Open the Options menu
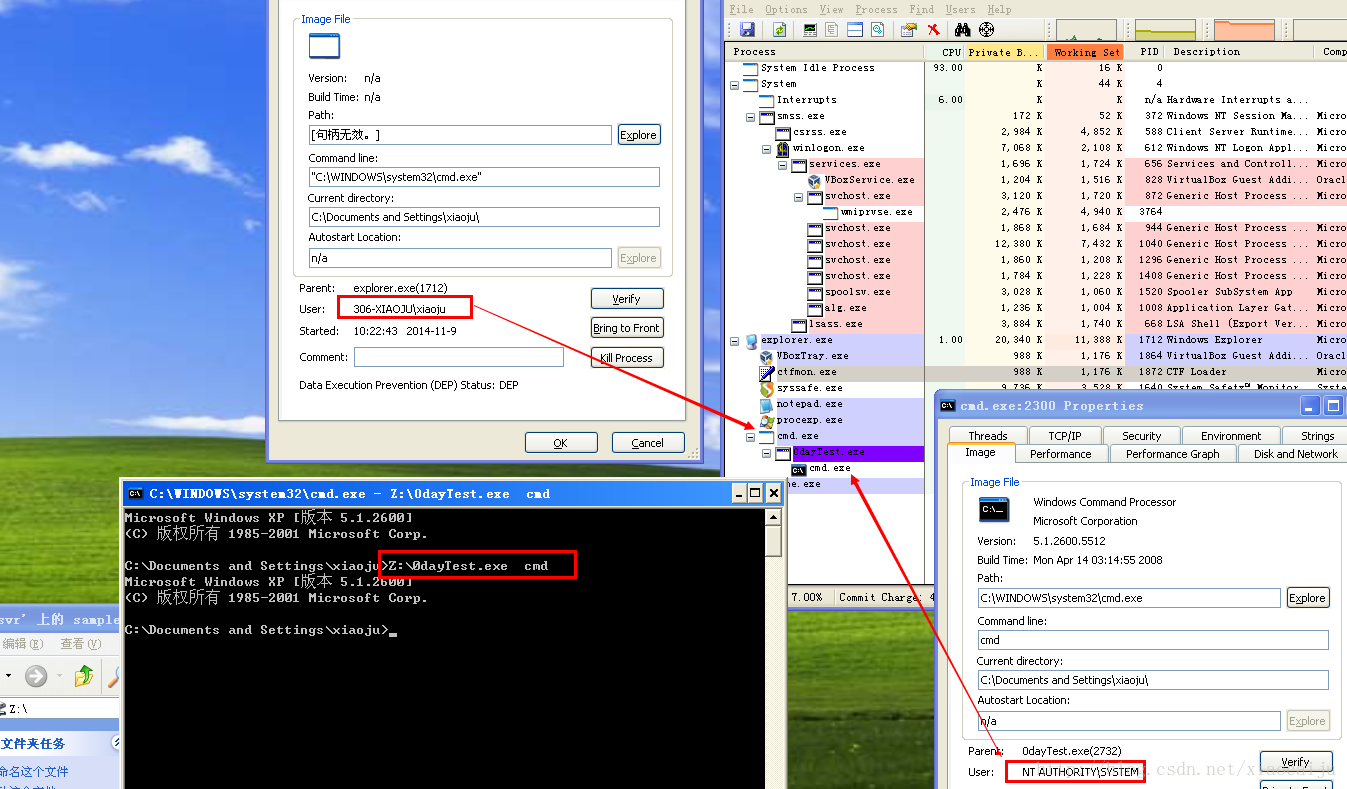 [x=786, y=9]
